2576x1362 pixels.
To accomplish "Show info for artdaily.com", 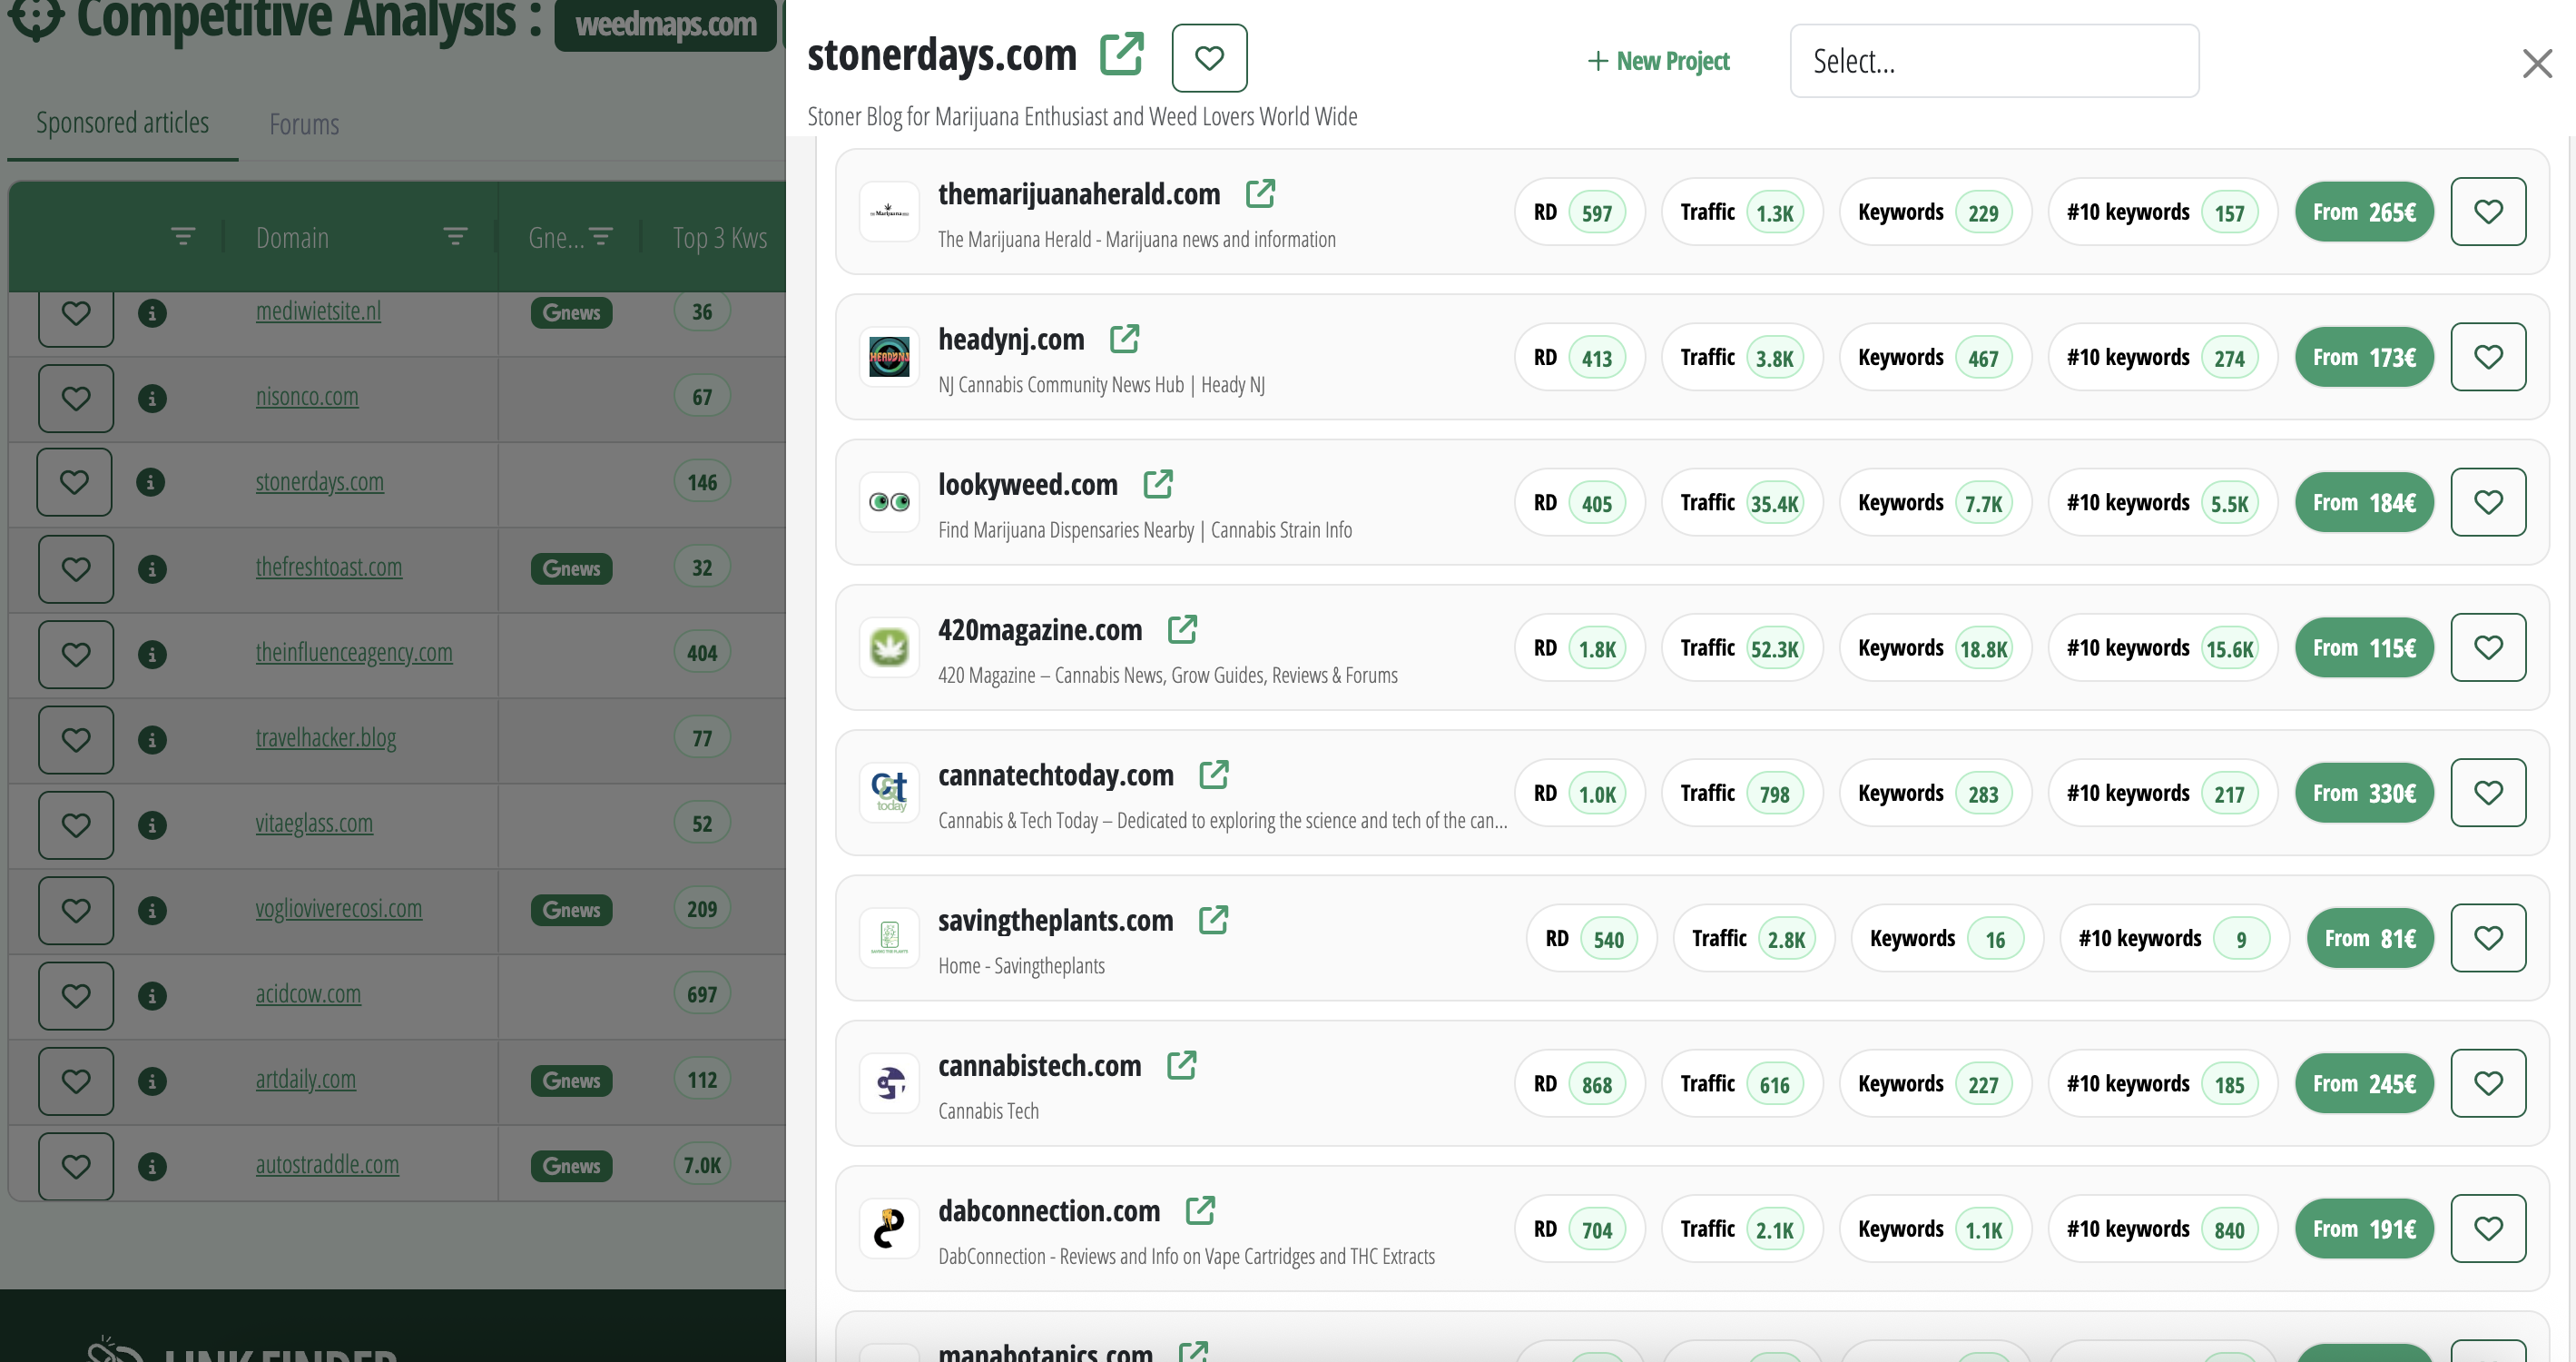I will [152, 1081].
